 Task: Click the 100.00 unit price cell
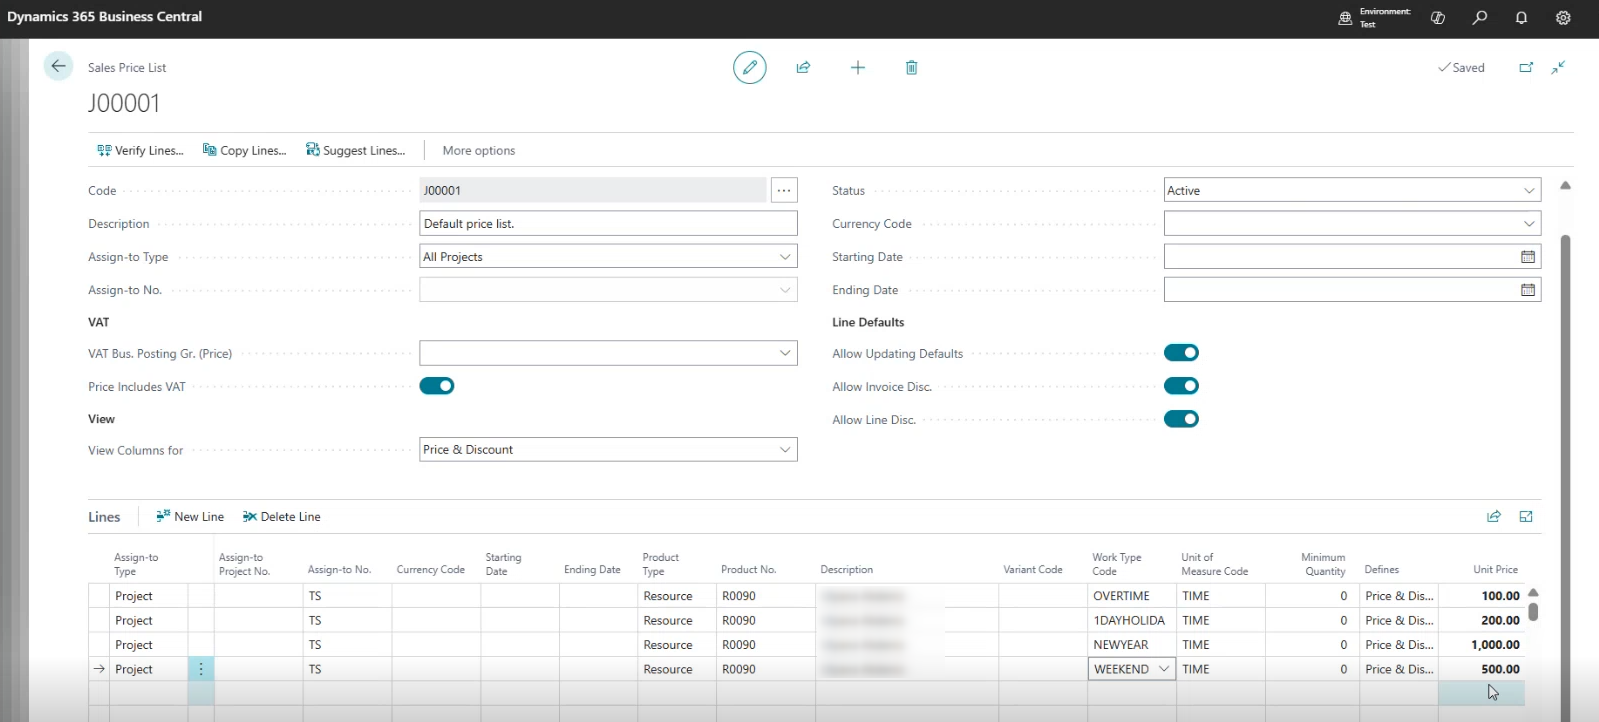click(1482, 596)
